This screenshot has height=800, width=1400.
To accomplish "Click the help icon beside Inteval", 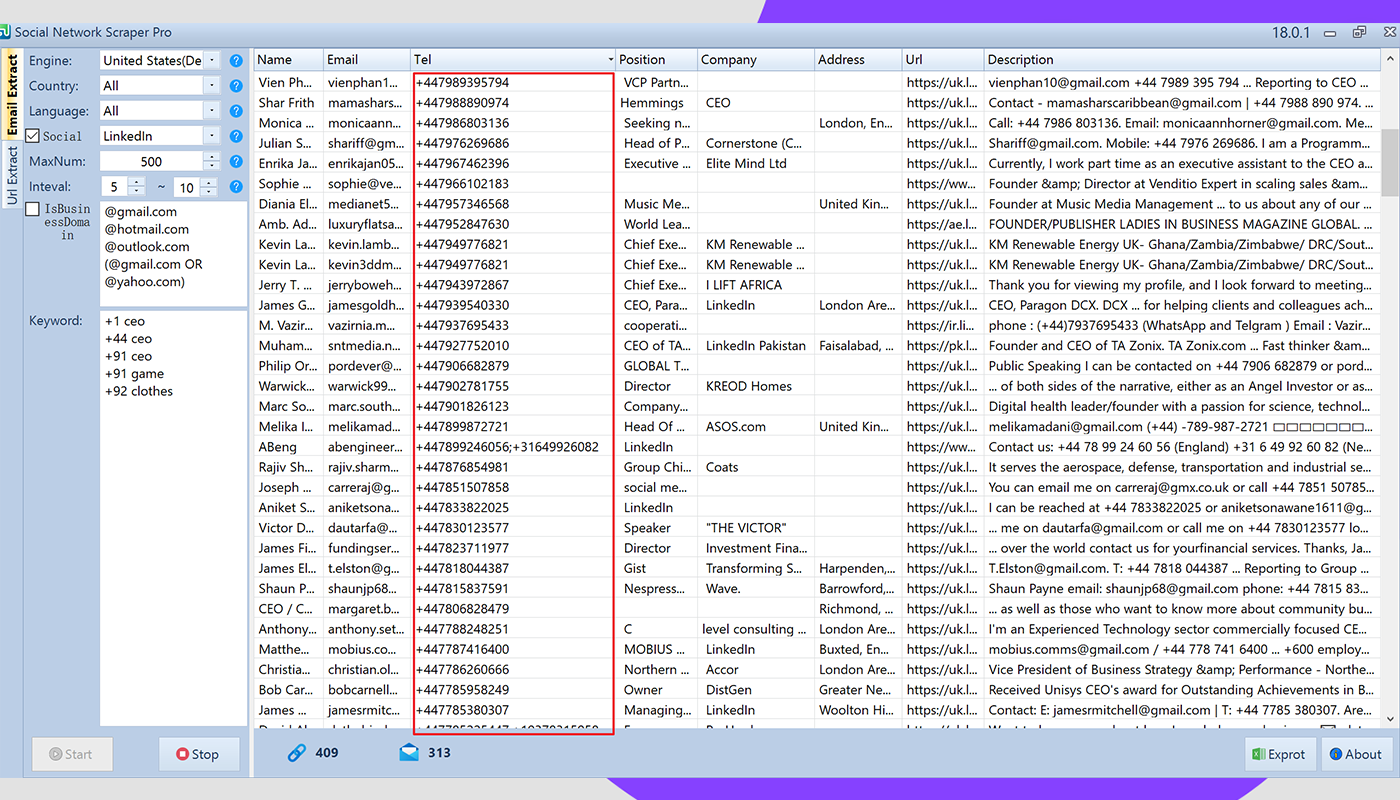I will (236, 187).
